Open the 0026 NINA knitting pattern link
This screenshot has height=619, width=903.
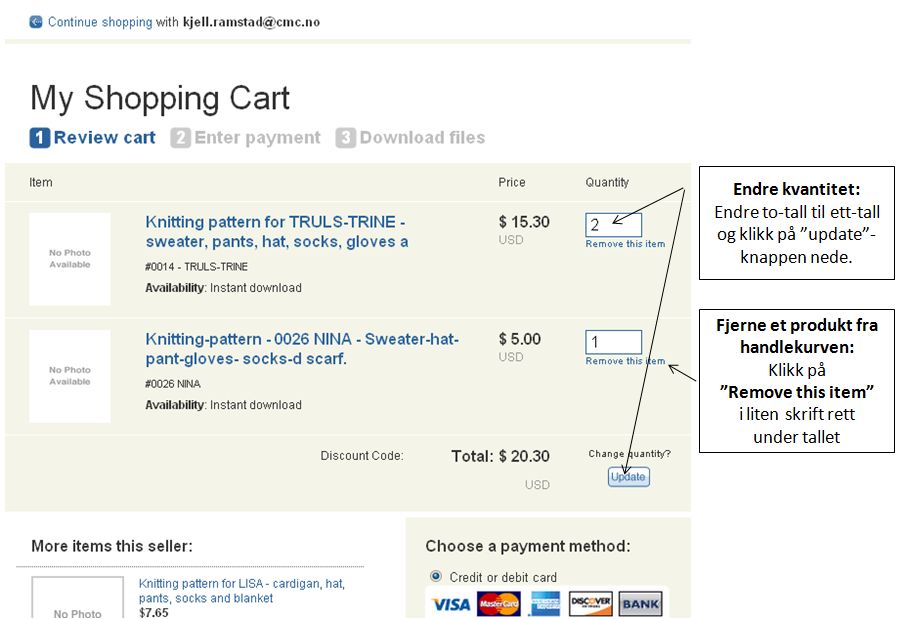pyautogui.click(x=302, y=348)
